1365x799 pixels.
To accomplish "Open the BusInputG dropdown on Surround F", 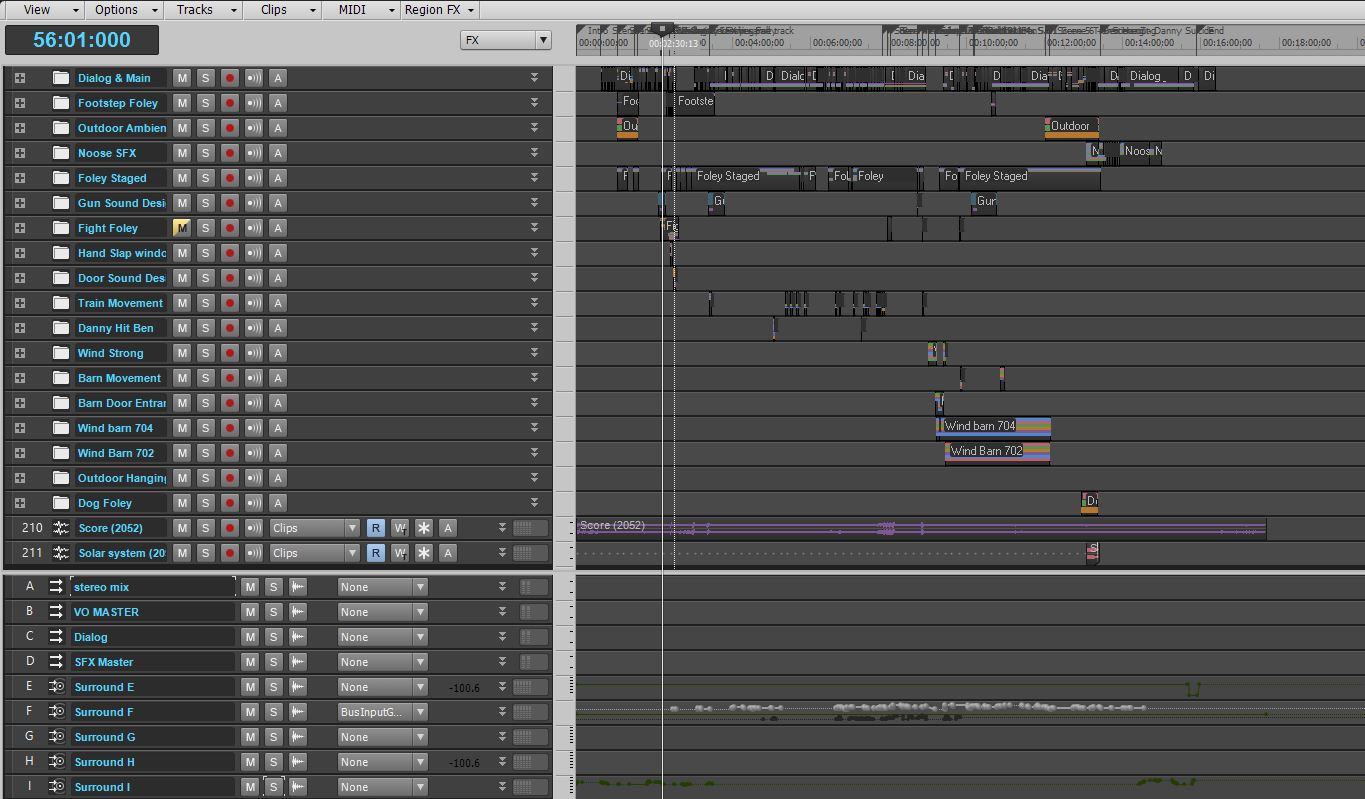I will (382, 712).
